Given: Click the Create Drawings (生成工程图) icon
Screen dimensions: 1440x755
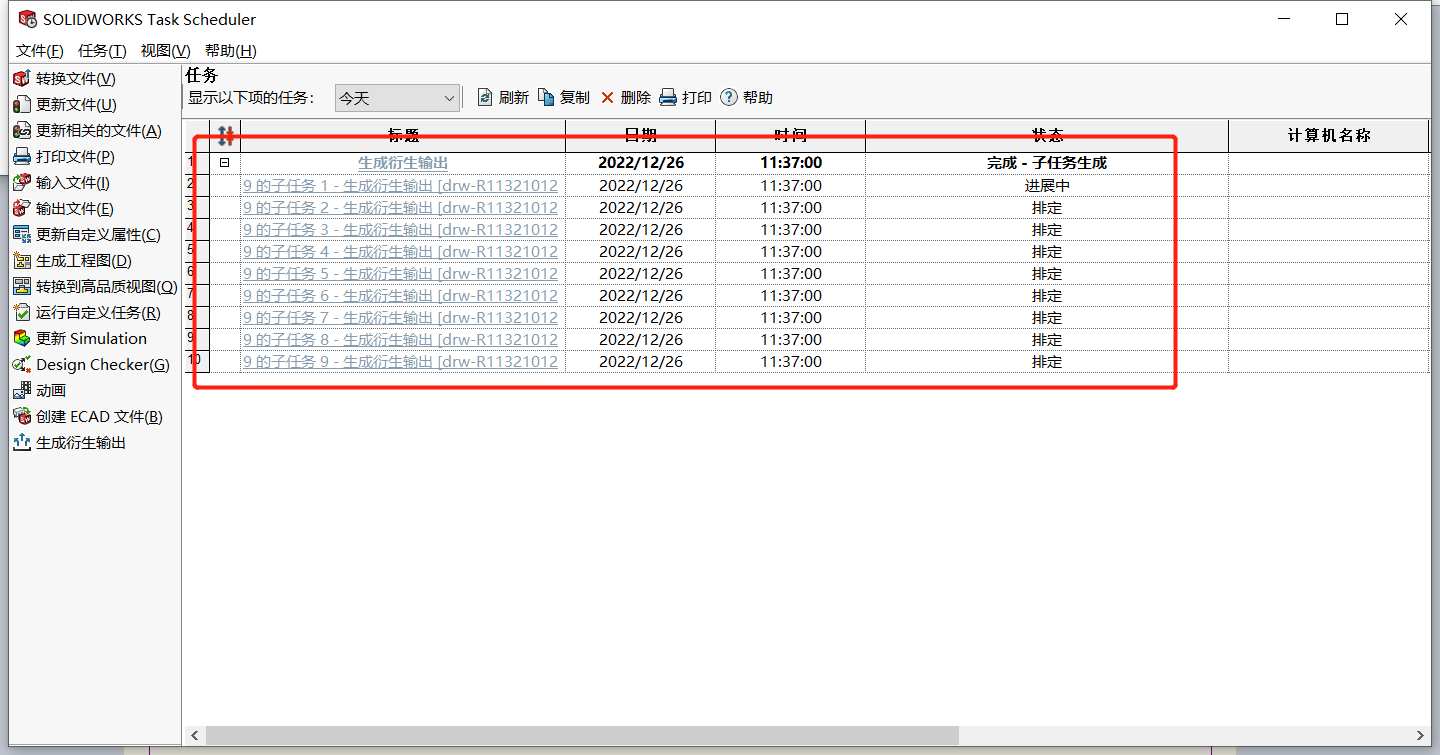Looking at the screenshot, I should (21, 261).
